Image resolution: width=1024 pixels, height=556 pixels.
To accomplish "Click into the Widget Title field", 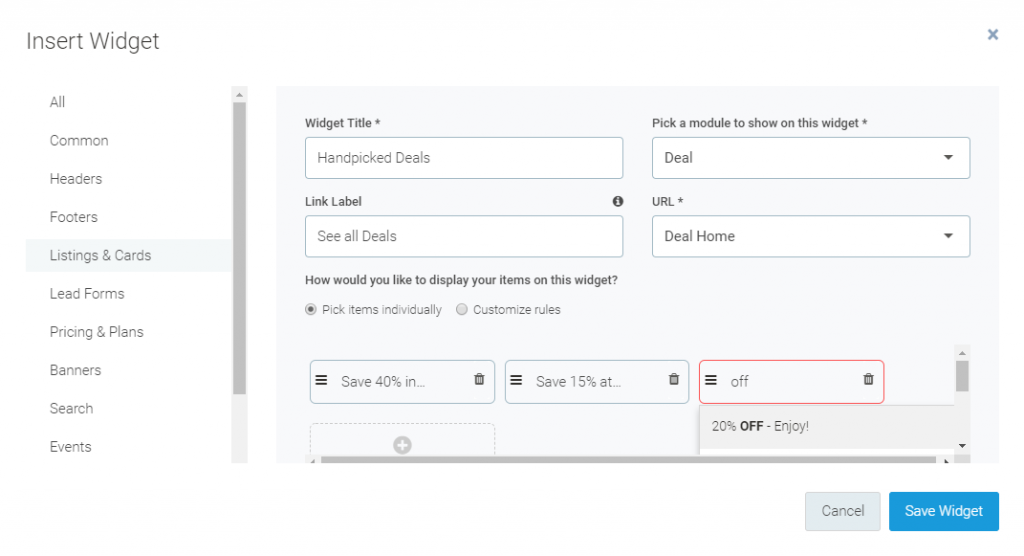I will coord(463,158).
